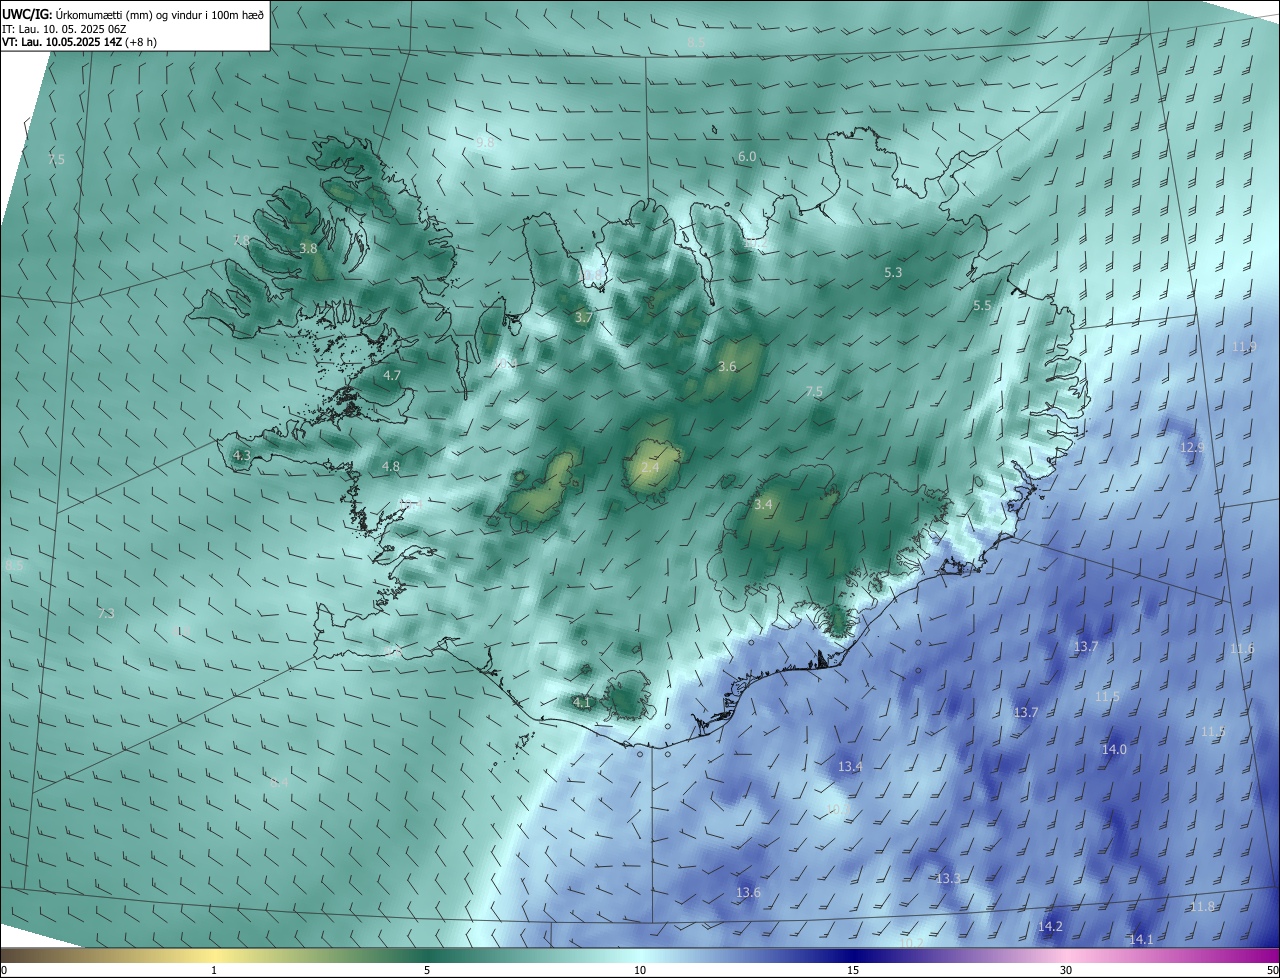1280x978 pixels.
Task: Click the 3.6 value label on the map
Action: (727, 367)
